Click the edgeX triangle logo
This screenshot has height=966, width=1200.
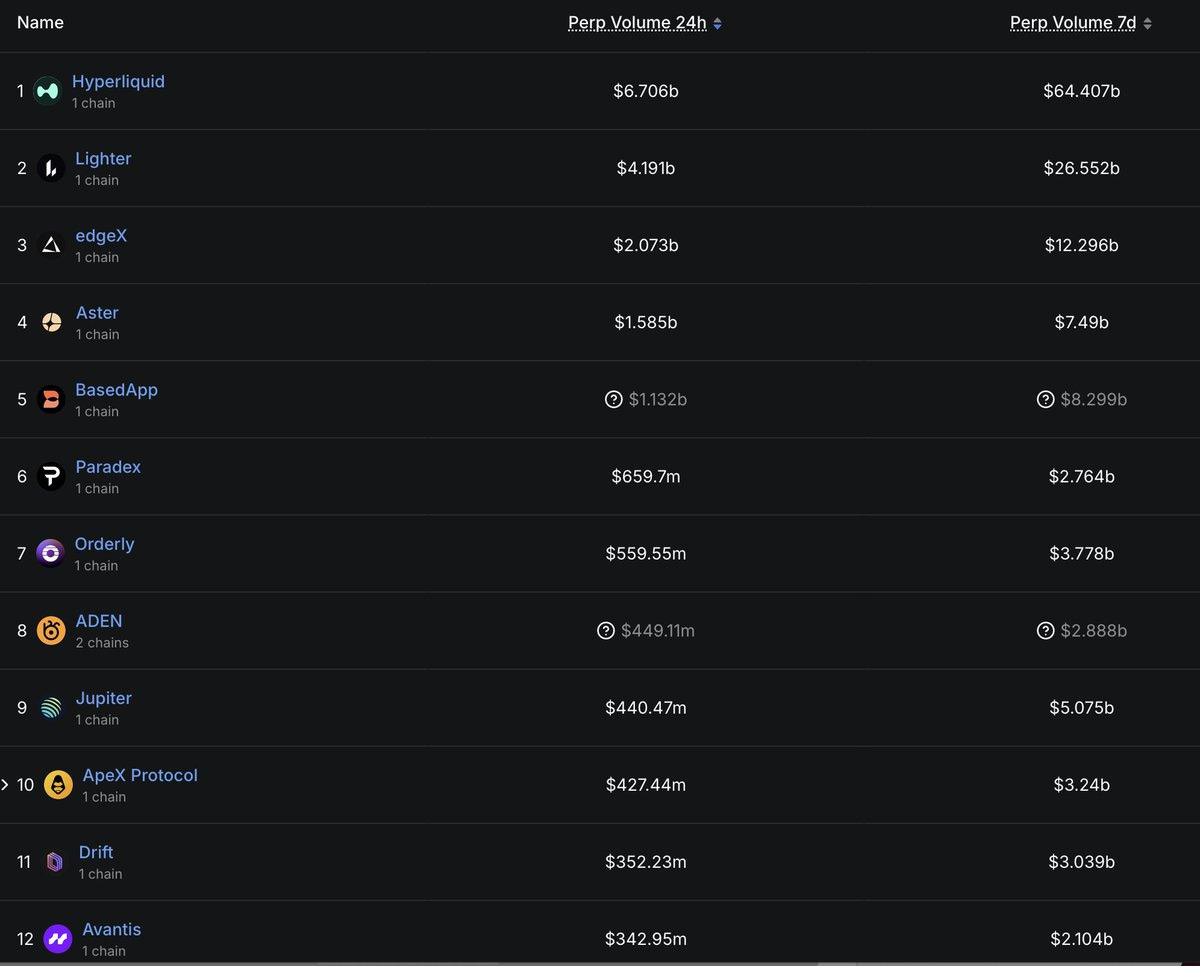(51, 245)
